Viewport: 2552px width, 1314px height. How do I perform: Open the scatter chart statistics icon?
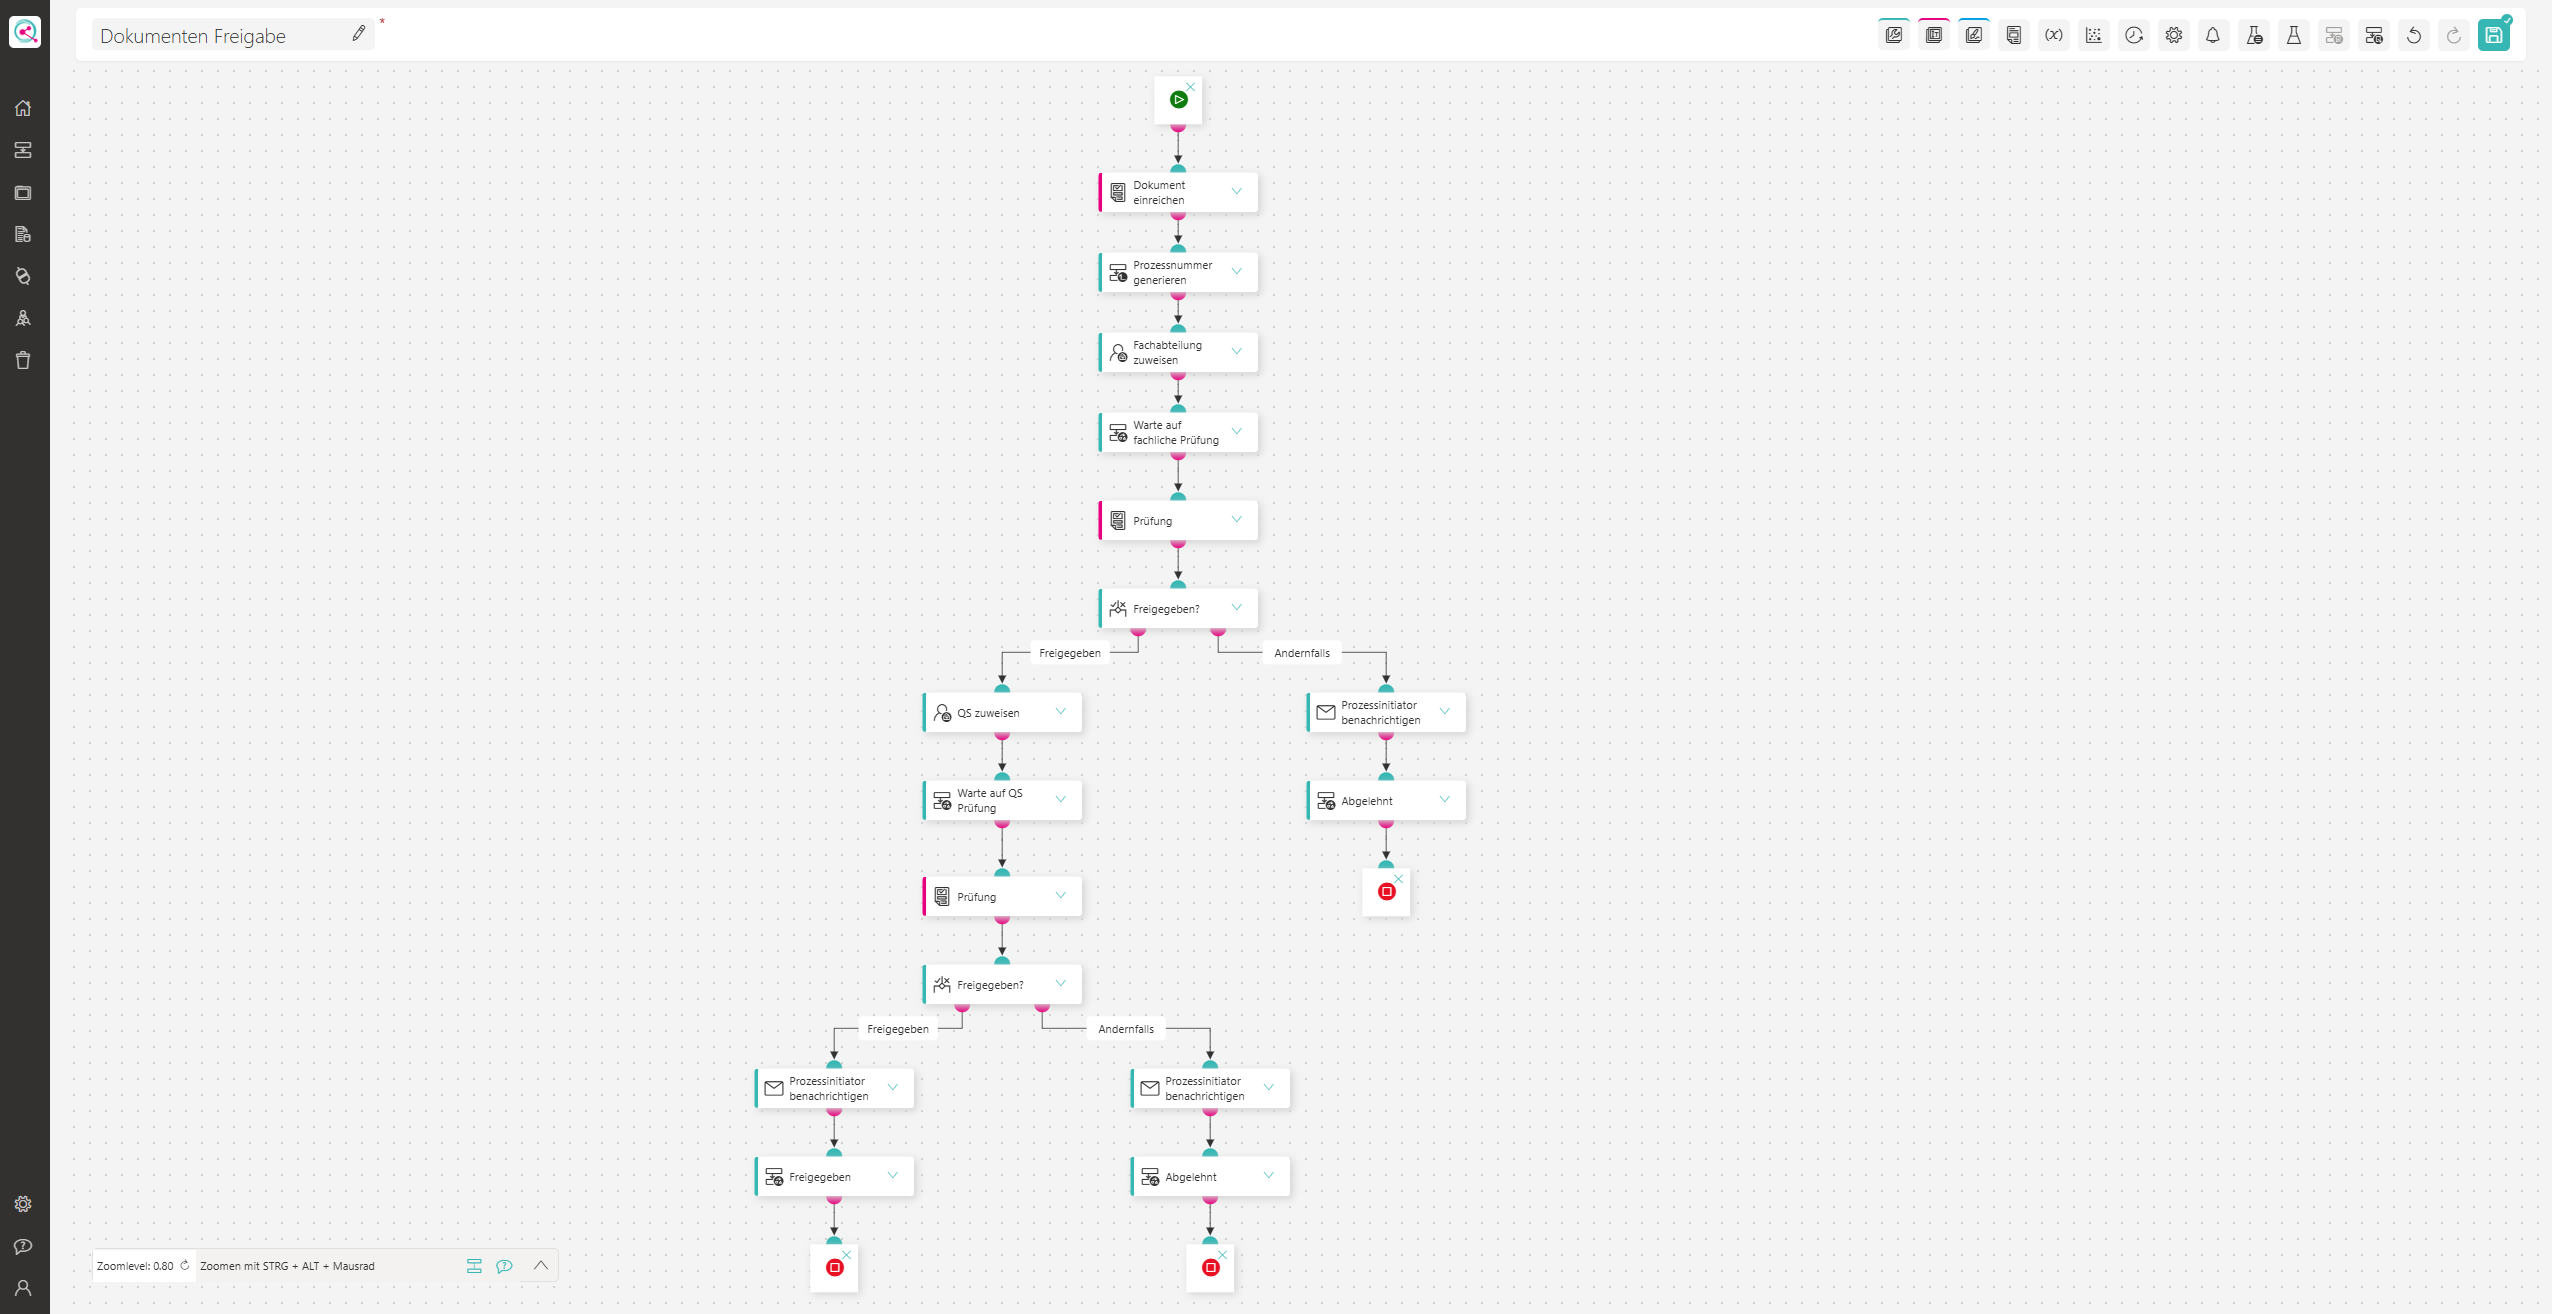coord(2093,36)
